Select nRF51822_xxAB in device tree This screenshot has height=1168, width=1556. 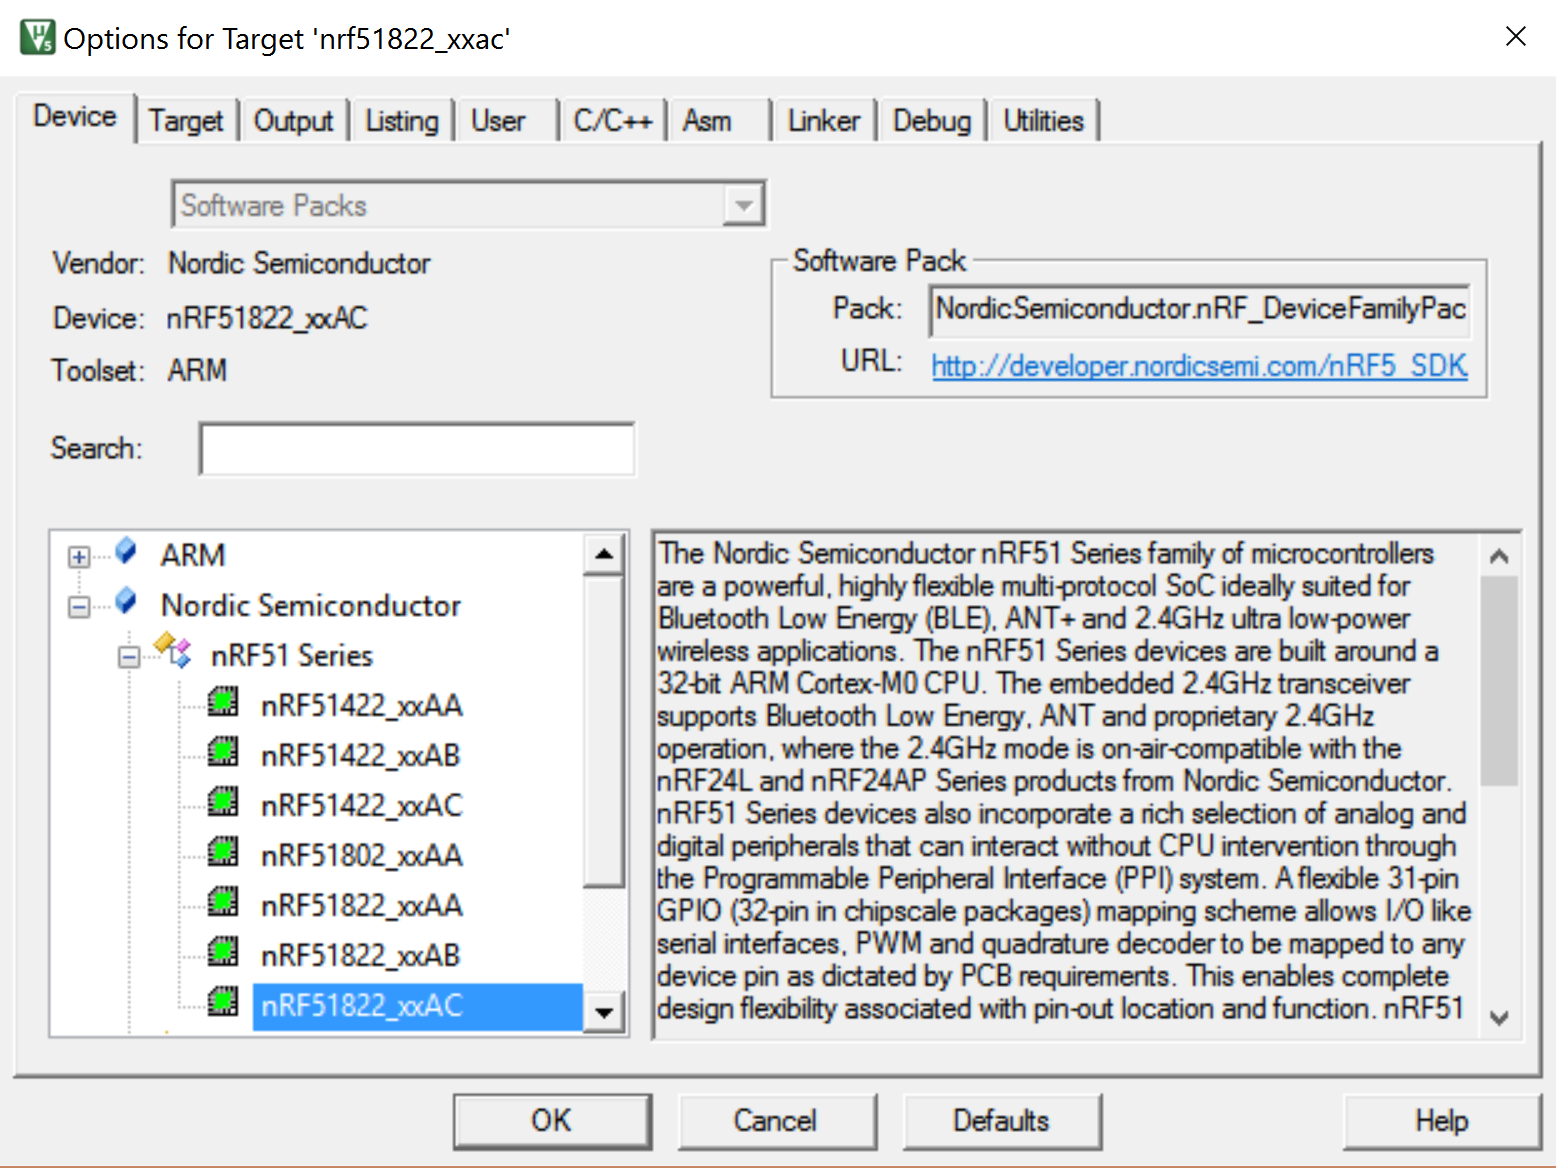click(x=360, y=956)
